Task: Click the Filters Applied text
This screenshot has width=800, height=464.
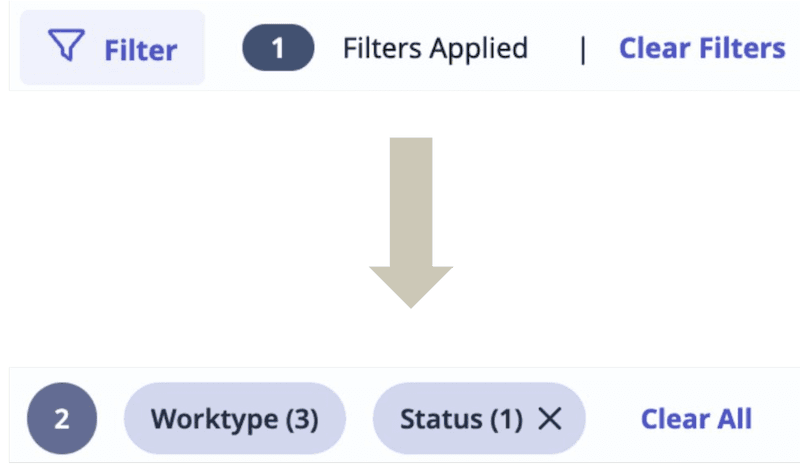Action: pyautogui.click(x=435, y=48)
